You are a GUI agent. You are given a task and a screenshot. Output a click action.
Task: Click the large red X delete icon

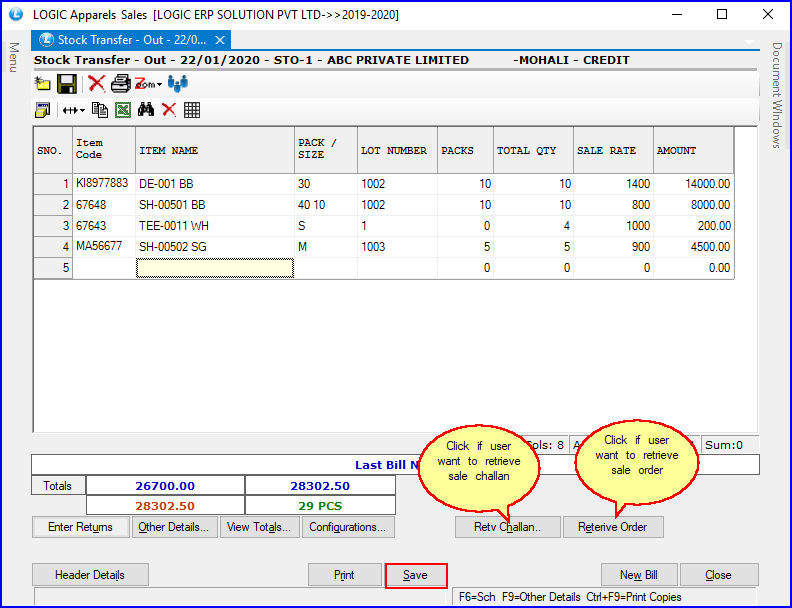coord(96,83)
